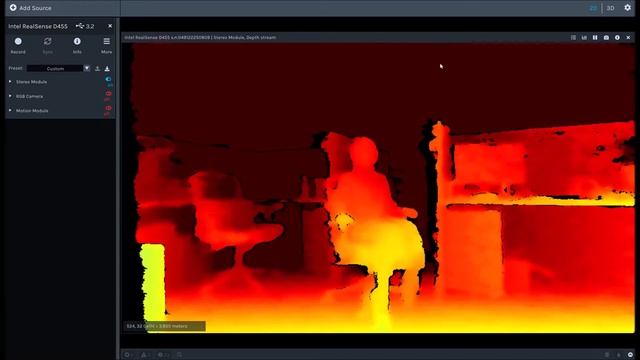Remove the Intel RealSense D455 device
The height and width of the screenshot is (360, 640).
110,26
